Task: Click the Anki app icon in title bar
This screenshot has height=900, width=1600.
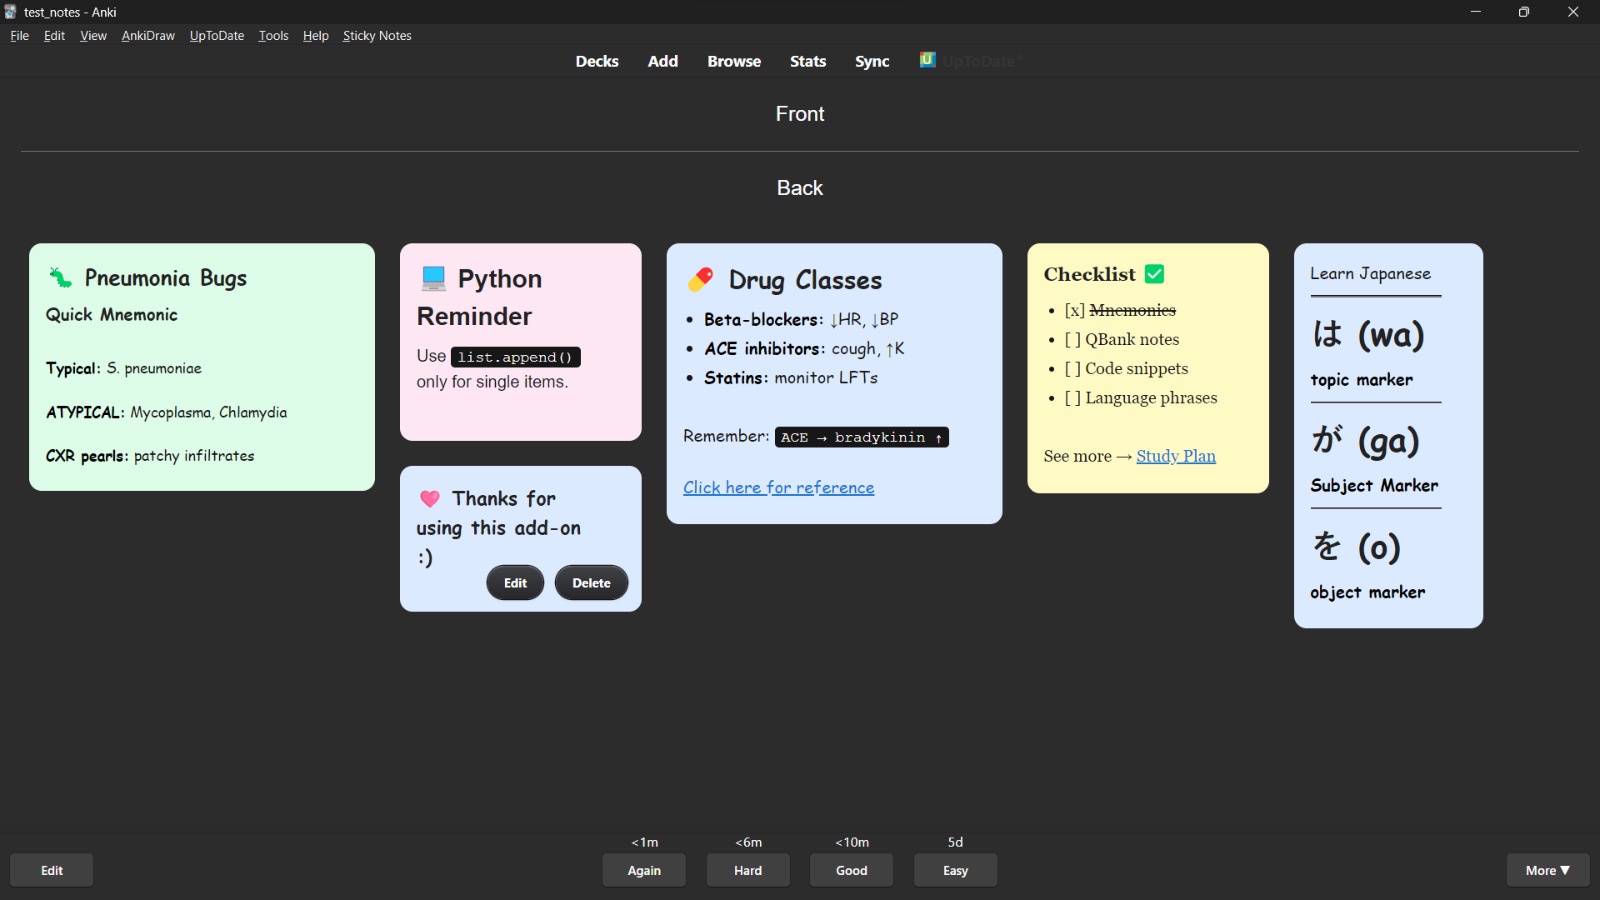Action: coord(11,12)
